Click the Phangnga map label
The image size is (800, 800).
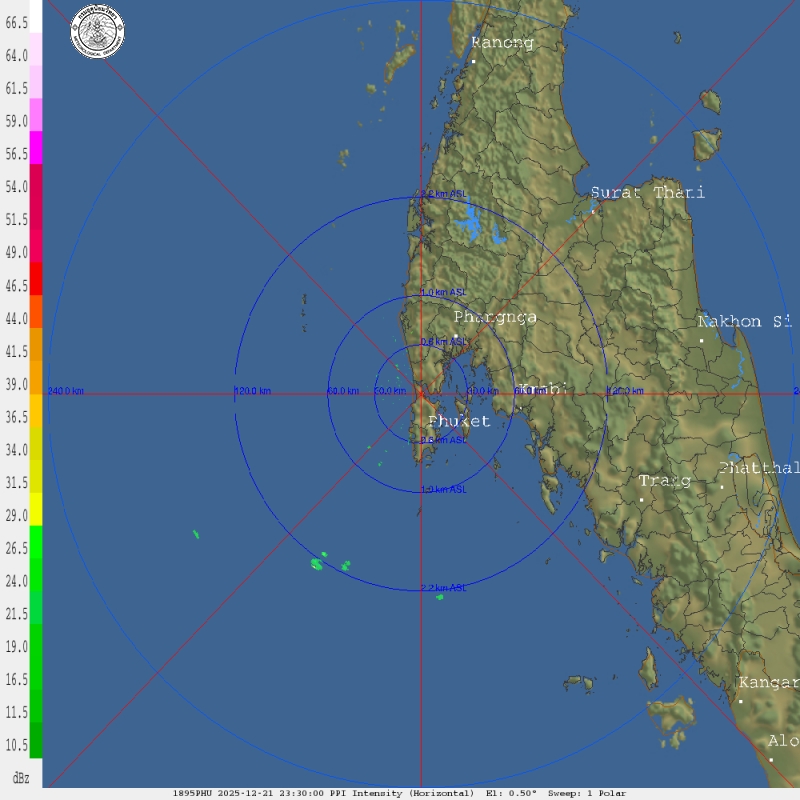(495, 317)
